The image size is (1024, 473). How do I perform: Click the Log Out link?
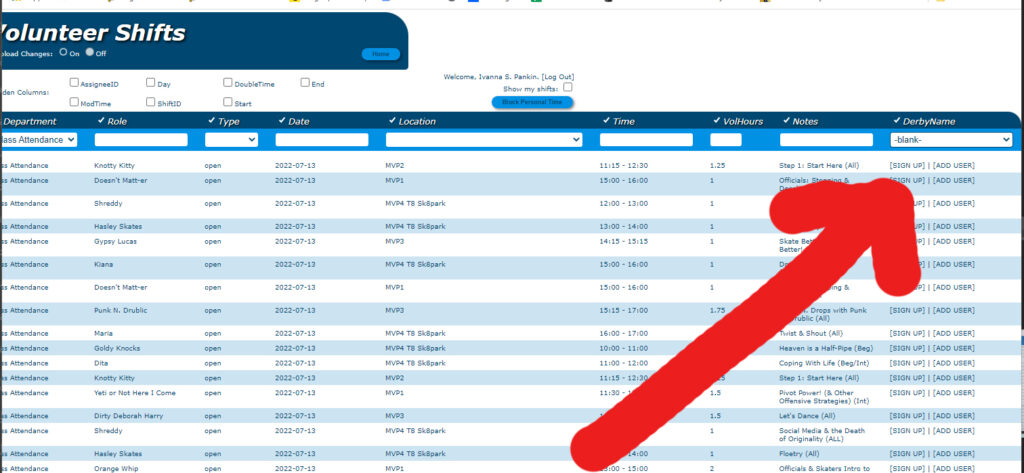[558, 77]
